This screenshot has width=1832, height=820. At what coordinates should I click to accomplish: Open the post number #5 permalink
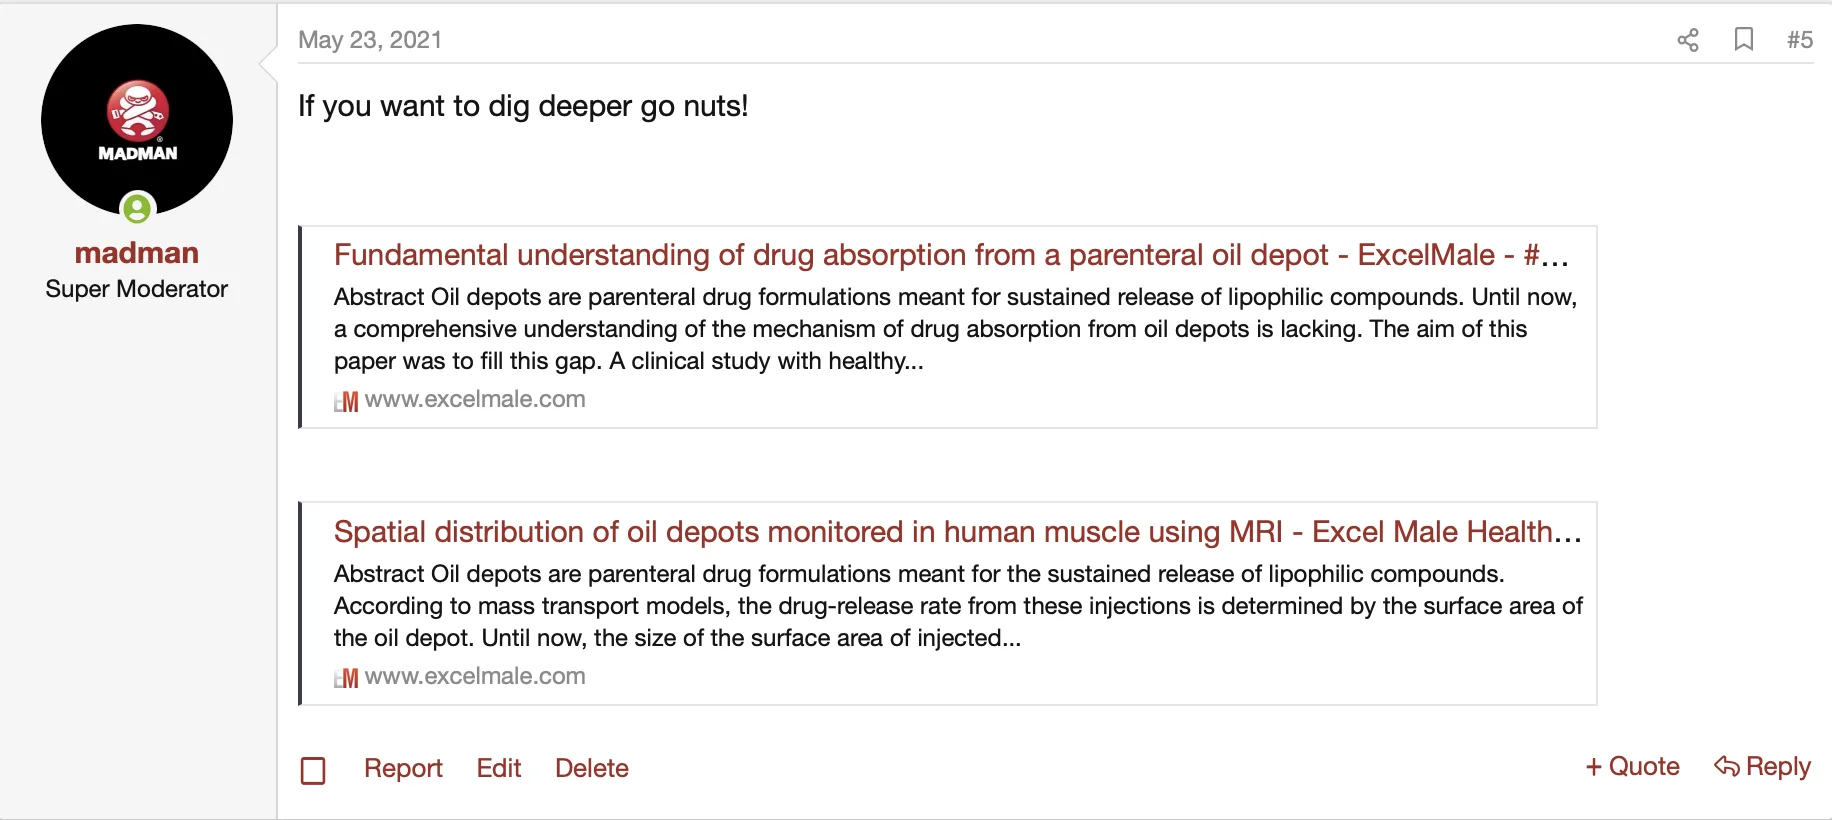coord(1799,40)
